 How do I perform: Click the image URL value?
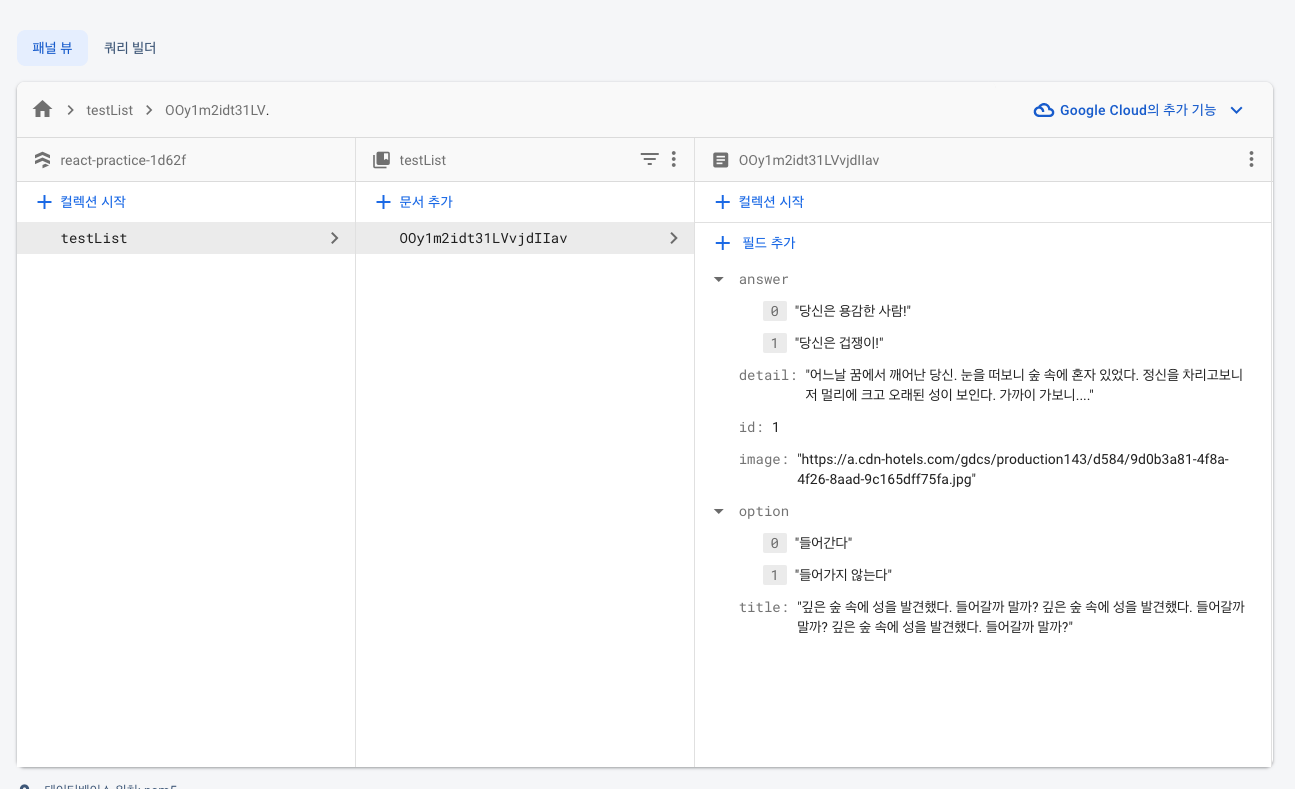(1013, 469)
